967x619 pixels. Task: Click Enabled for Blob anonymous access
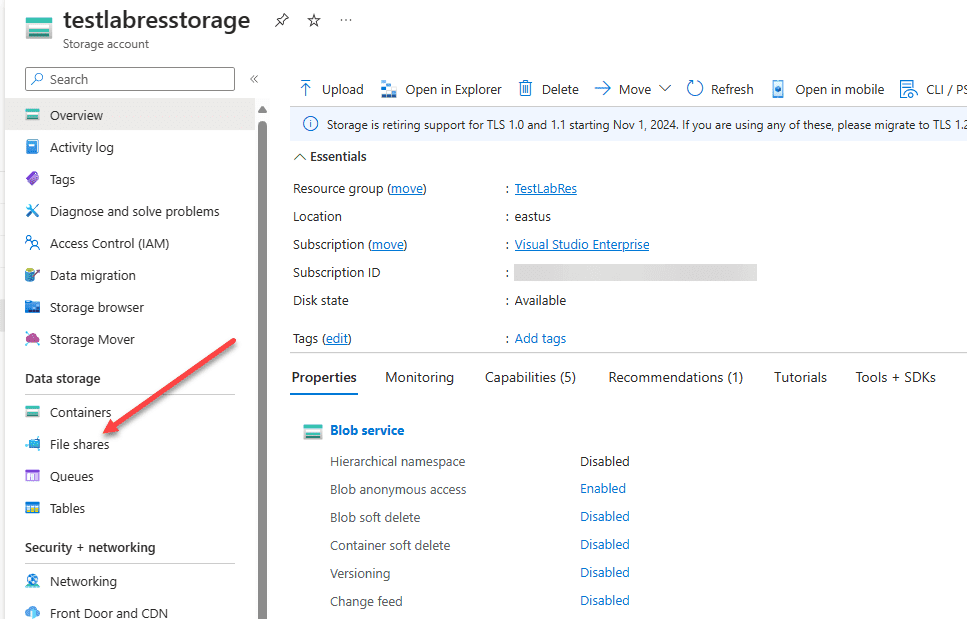(x=603, y=488)
